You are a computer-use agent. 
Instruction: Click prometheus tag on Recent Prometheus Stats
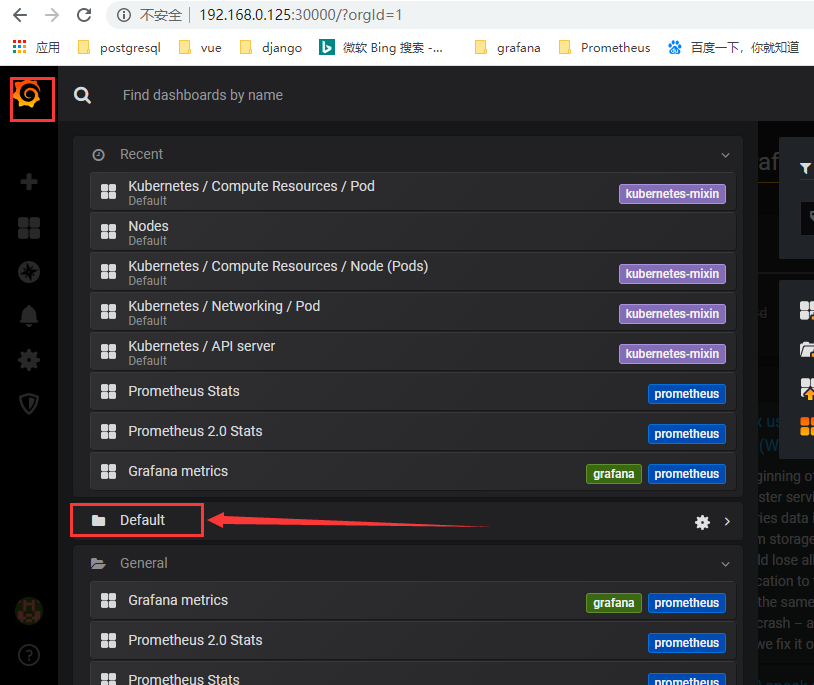pos(687,394)
